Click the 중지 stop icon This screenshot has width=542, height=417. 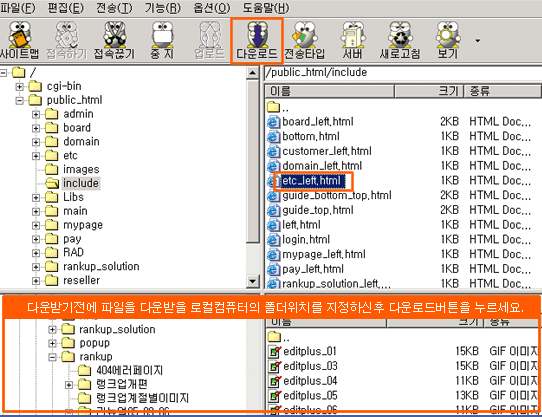coord(162,40)
